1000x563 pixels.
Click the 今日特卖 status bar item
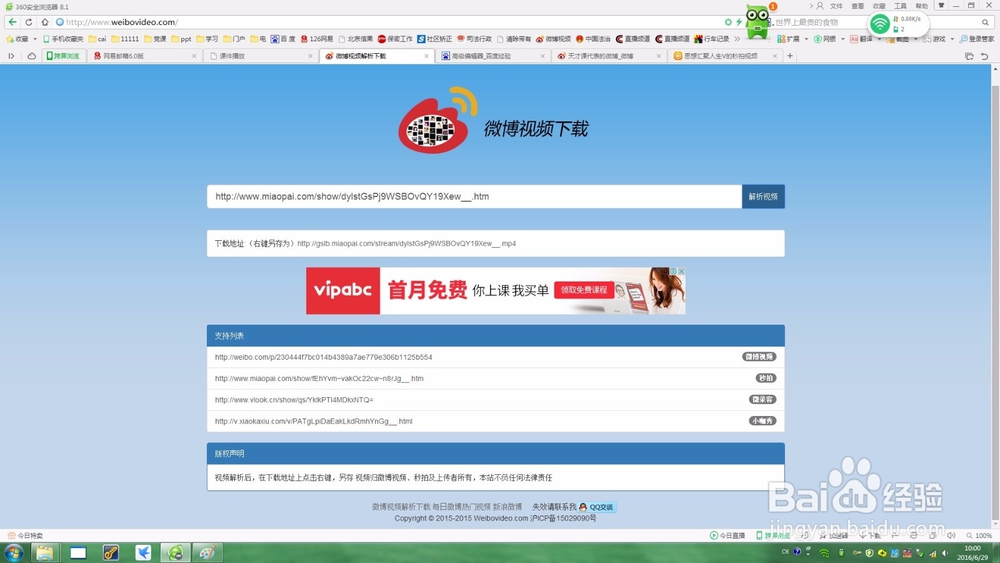[x=26, y=536]
